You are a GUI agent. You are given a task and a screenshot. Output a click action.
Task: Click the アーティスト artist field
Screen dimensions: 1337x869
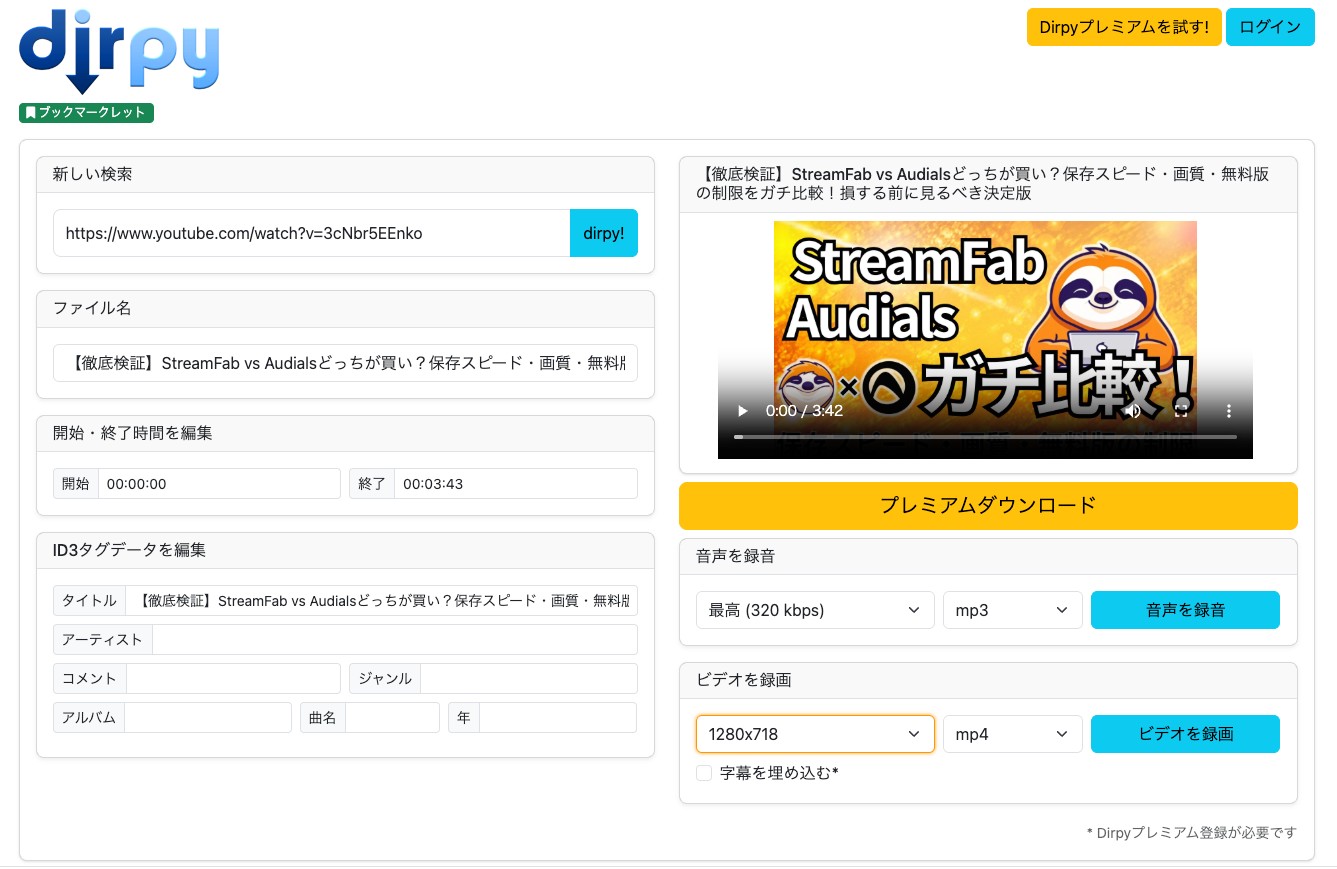click(x=395, y=639)
